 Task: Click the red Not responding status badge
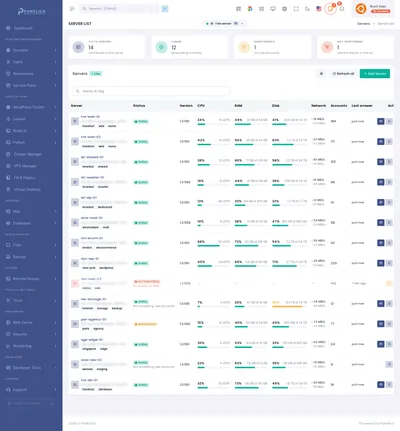[x=147, y=282]
